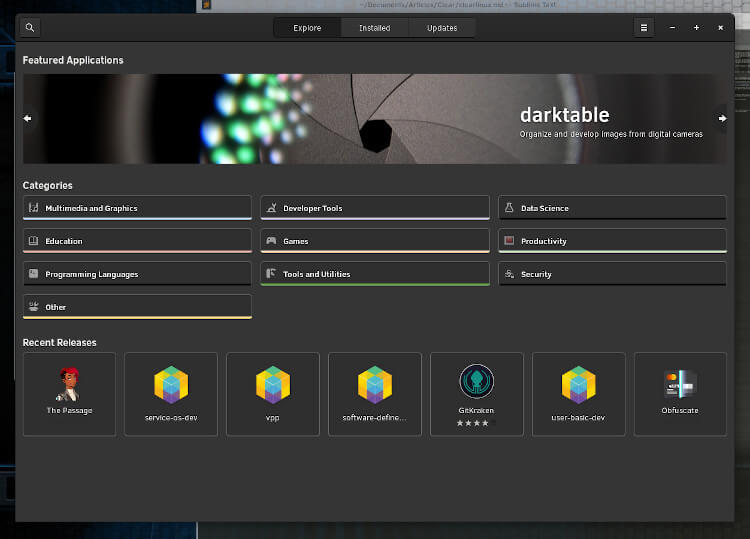Viewport: 750px width, 539px height.
Task: Click the Programming Languages category icon
Action: pyautogui.click(x=33, y=274)
